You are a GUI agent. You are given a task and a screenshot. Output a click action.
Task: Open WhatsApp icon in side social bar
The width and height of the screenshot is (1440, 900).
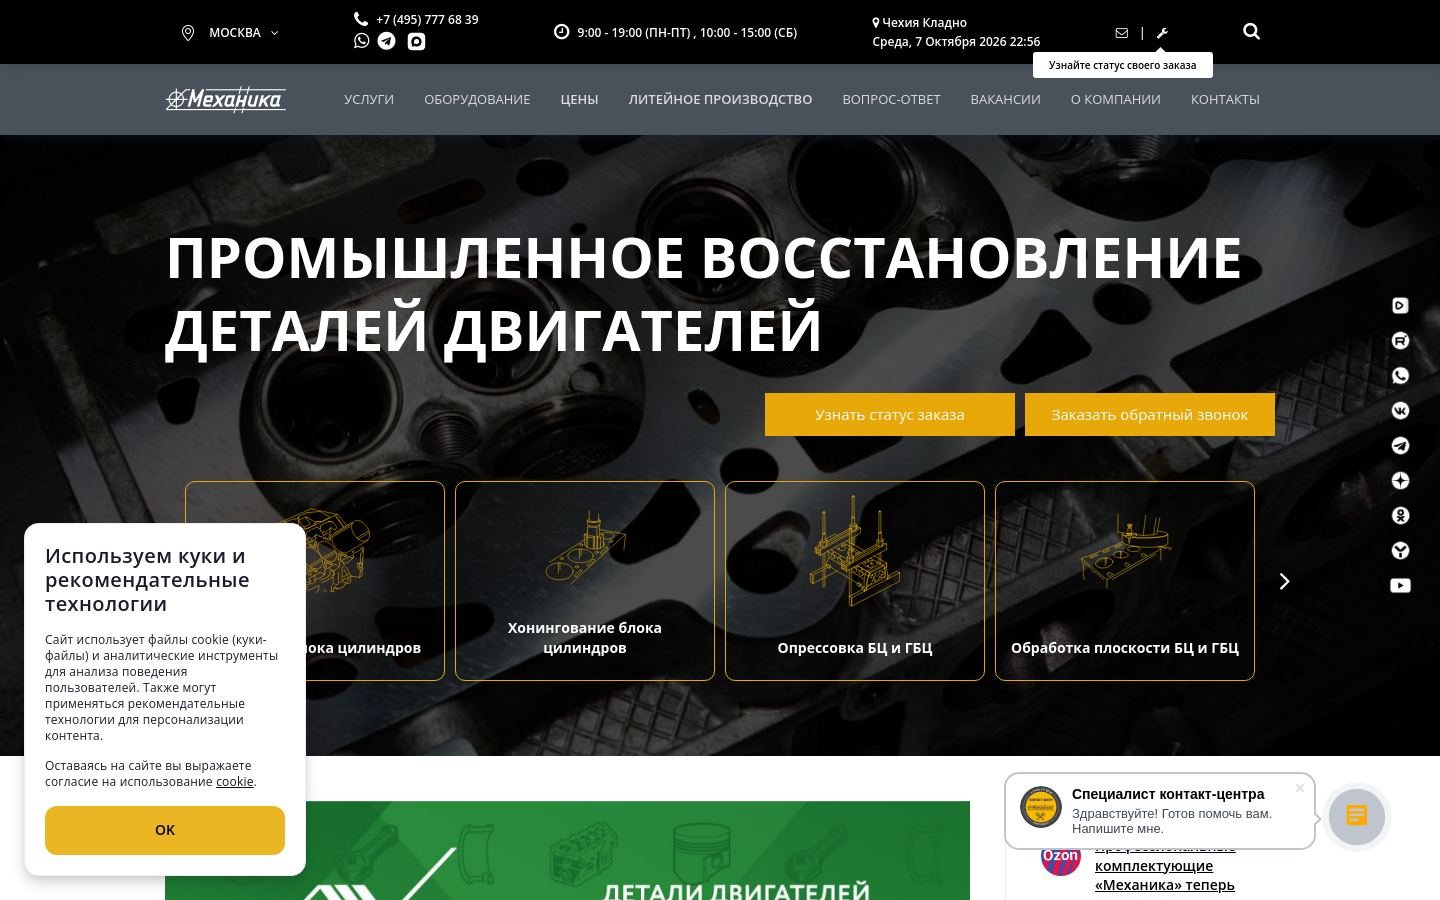point(1400,376)
